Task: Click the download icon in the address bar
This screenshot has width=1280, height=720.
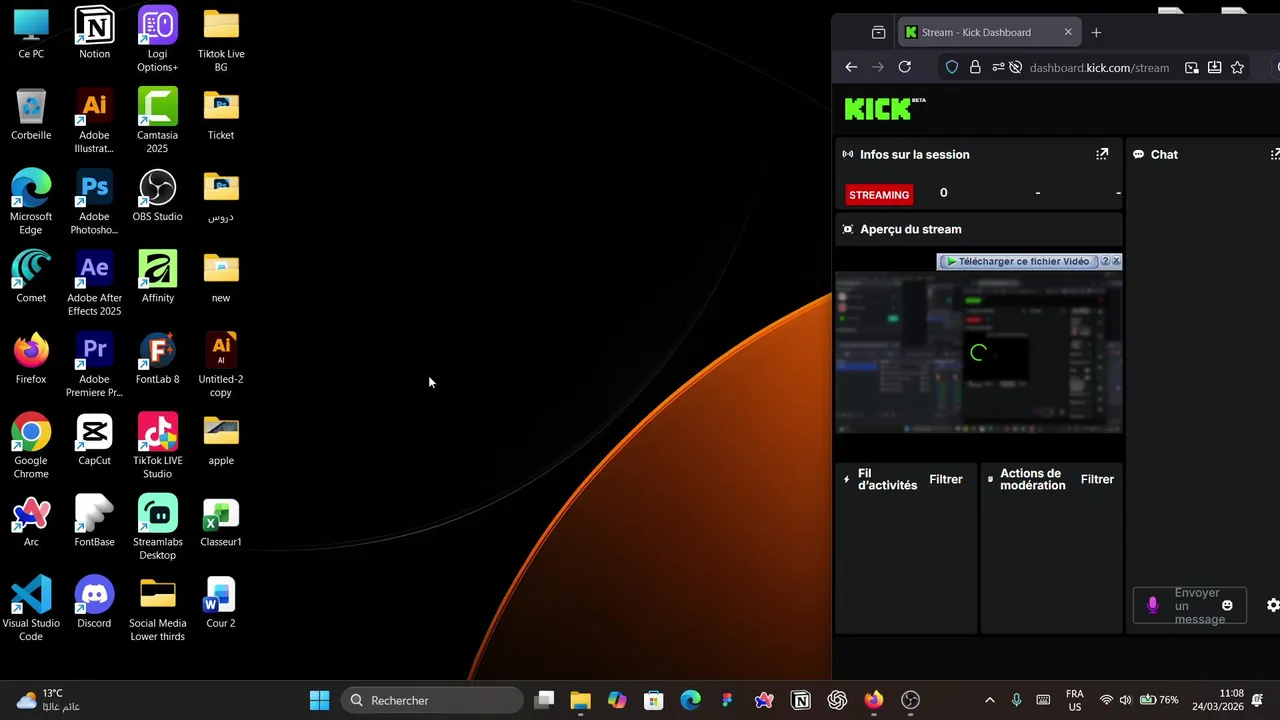Action: [x=1214, y=67]
